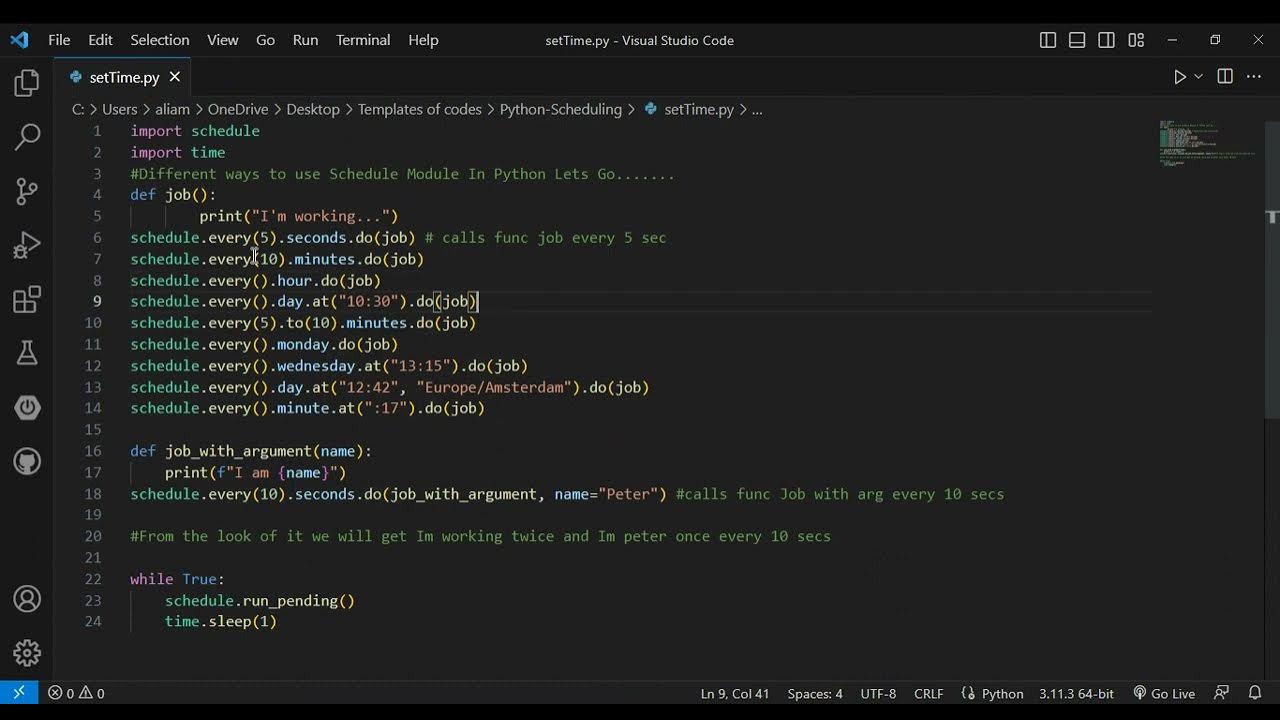Click the Desktop breadcrumb

point(313,110)
